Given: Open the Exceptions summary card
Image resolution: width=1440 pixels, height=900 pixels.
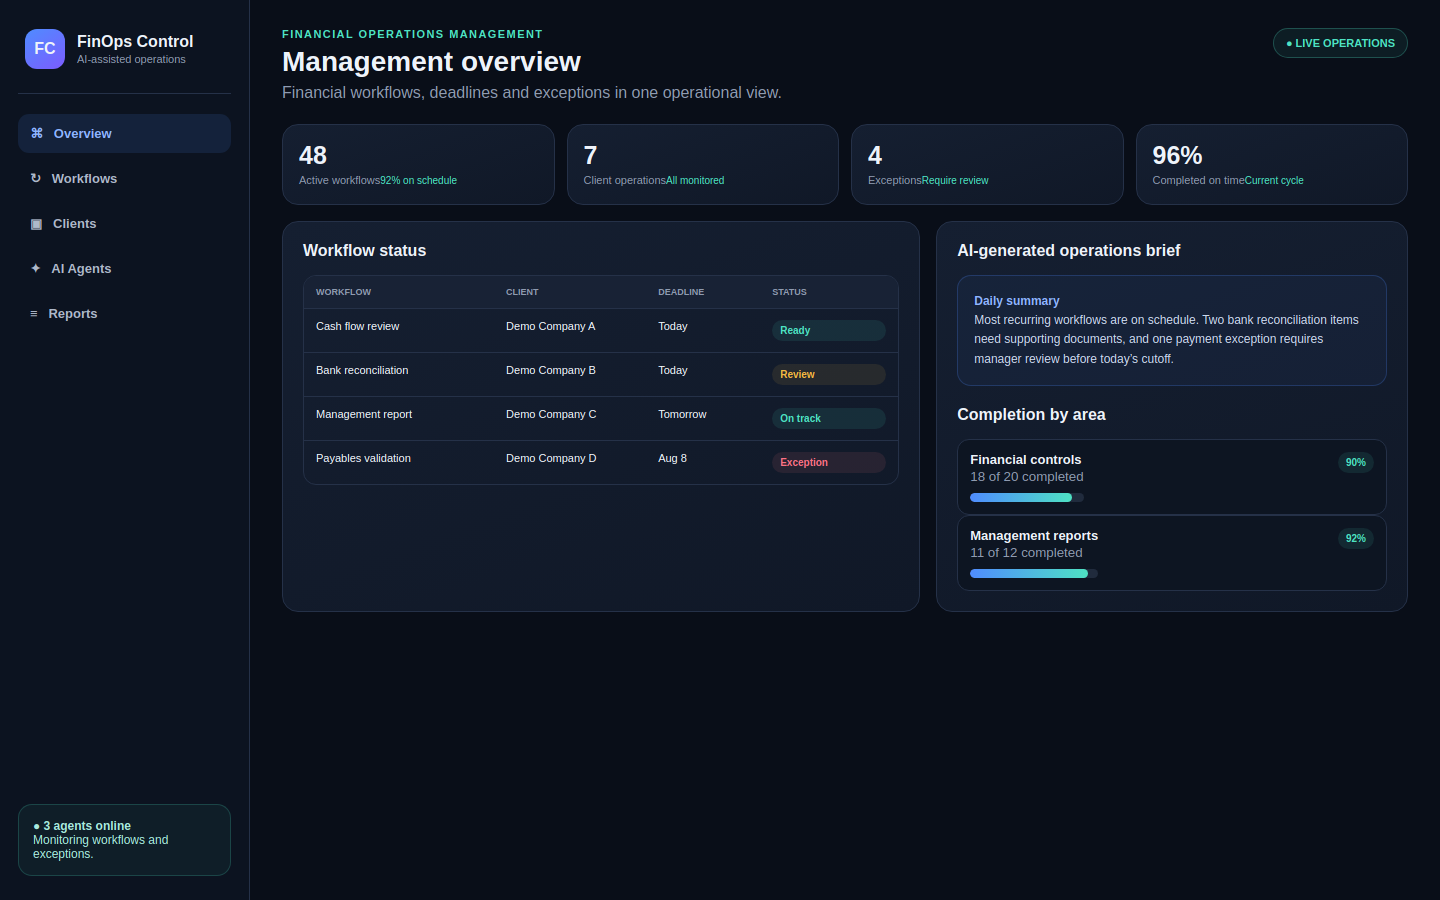Looking at the screenshot, I should coord(987,164).
